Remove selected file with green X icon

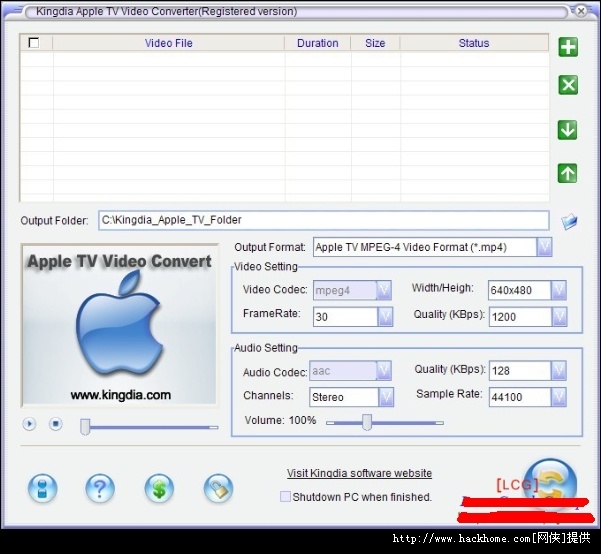pos(568,85)
